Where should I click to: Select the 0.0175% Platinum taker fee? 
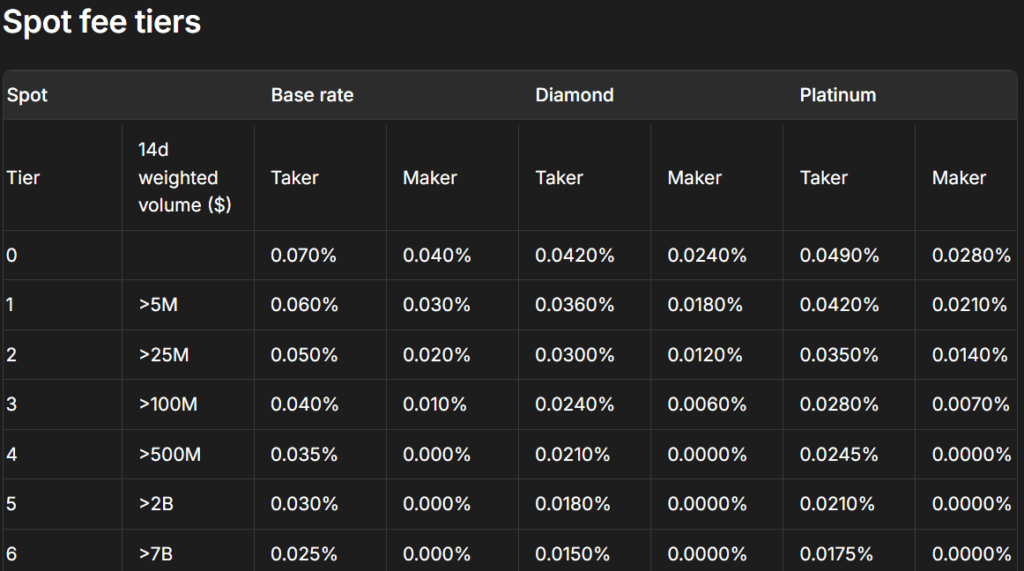tap(839, 554)
